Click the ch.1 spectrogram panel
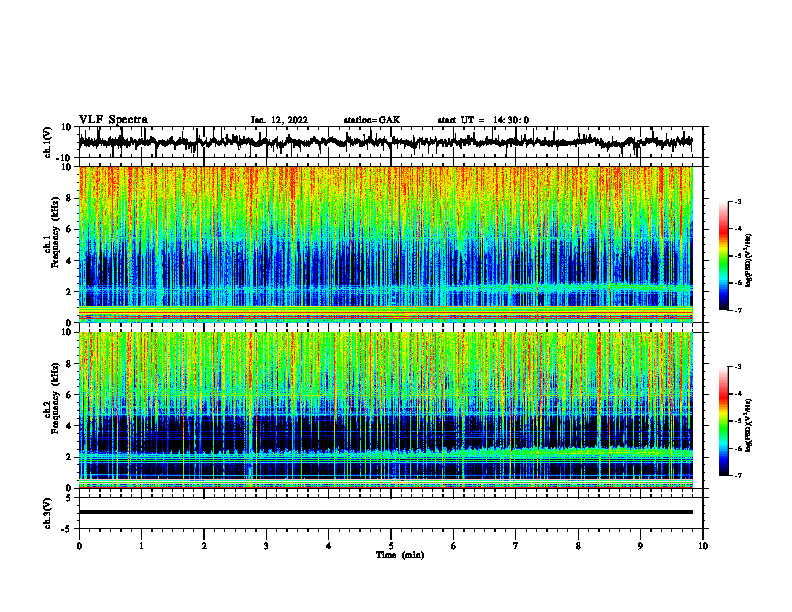The width and height of the screenshot is (792, 612). (385, 244)
